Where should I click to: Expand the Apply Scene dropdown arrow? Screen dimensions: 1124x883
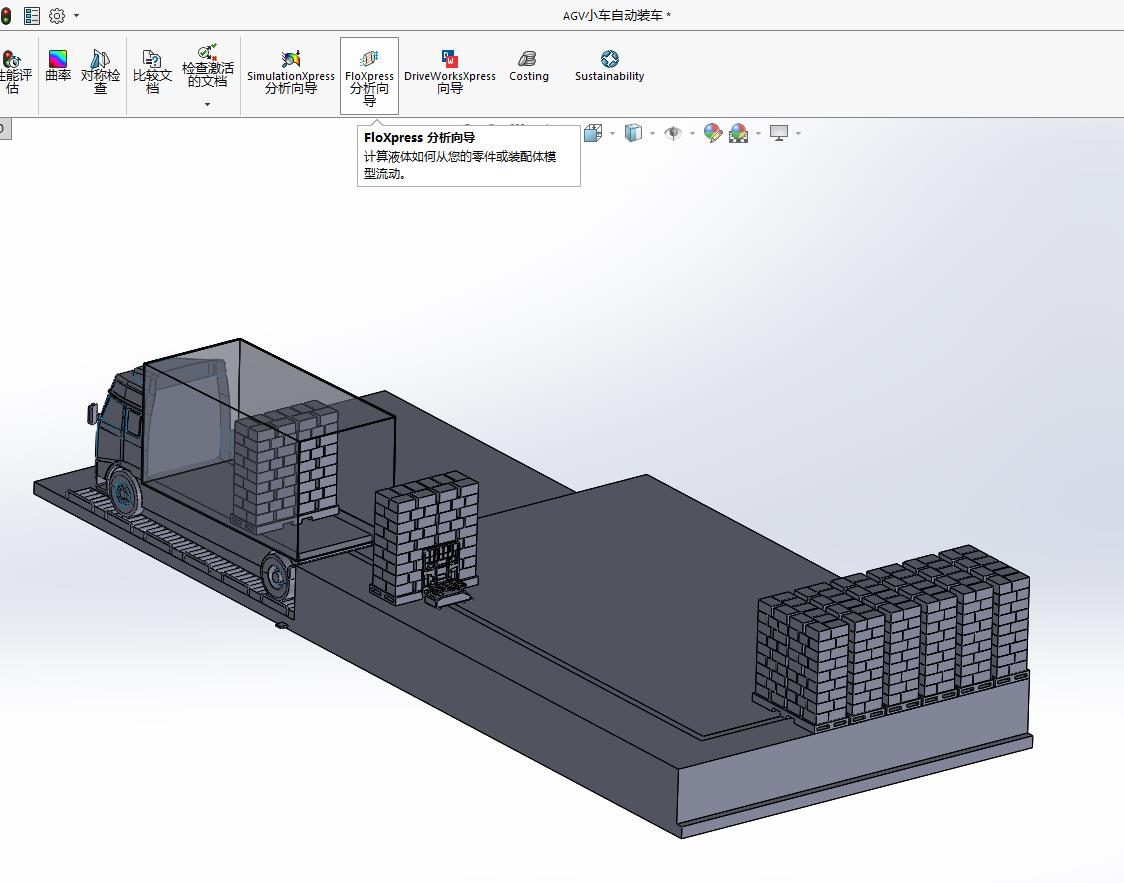tap(758, 133)
